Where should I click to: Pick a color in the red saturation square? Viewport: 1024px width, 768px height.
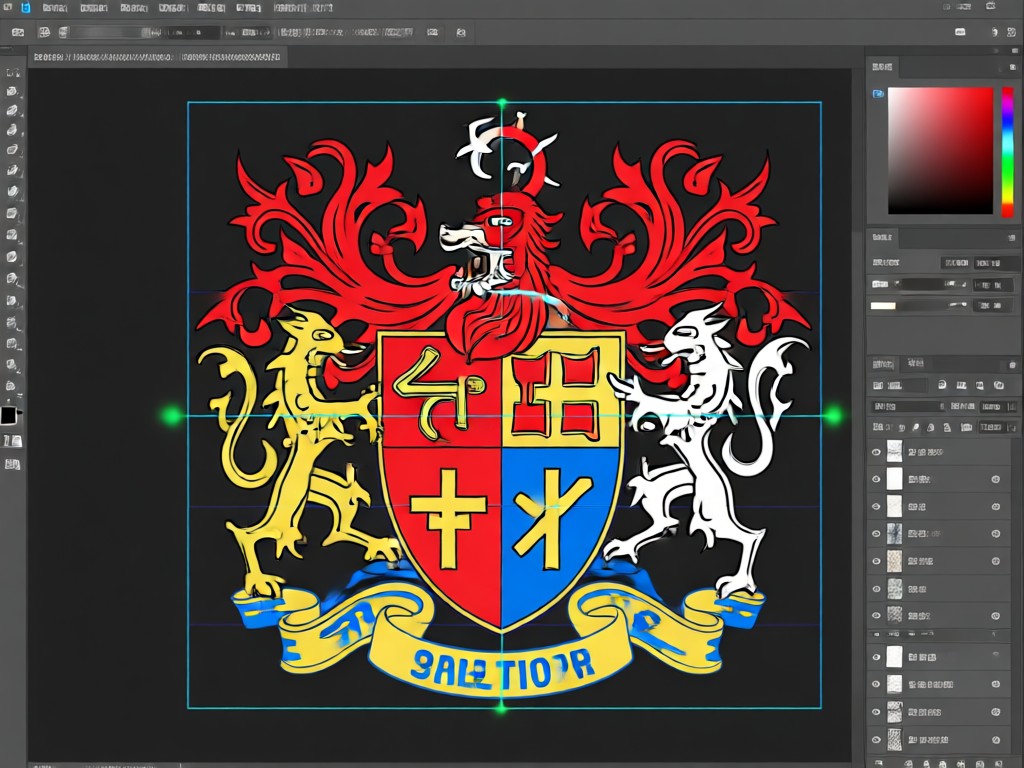940,151
